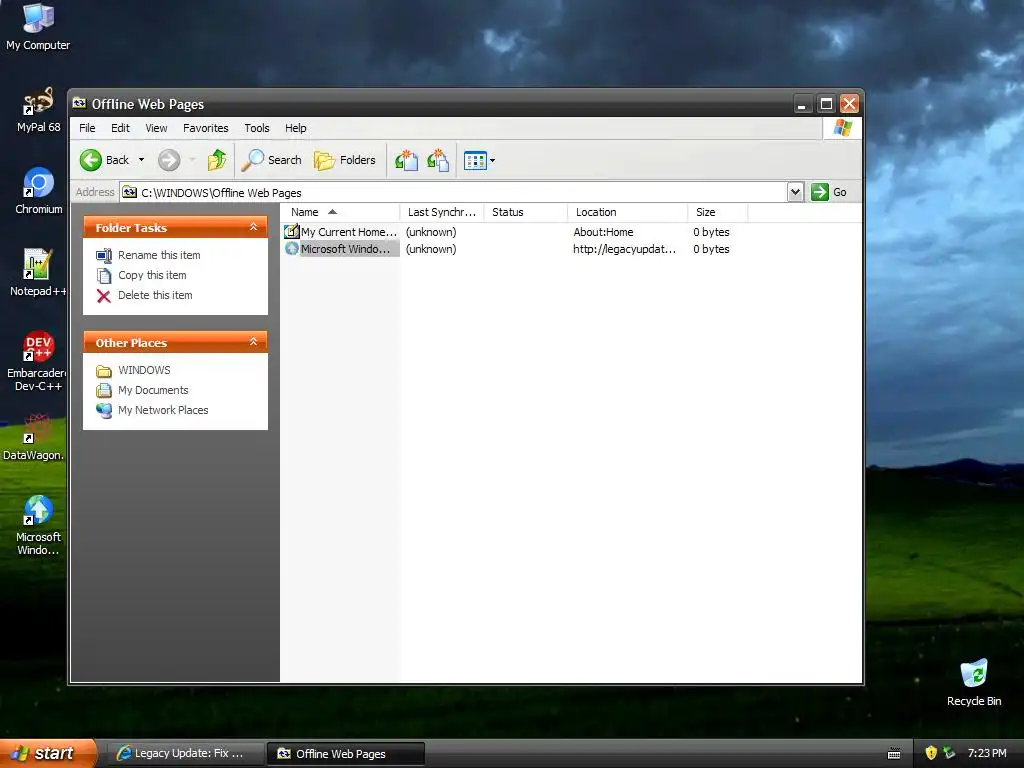Click the rename icon in Folder Tasks
The width and height of the screenshot is (1024, 768).
(104, 256)
